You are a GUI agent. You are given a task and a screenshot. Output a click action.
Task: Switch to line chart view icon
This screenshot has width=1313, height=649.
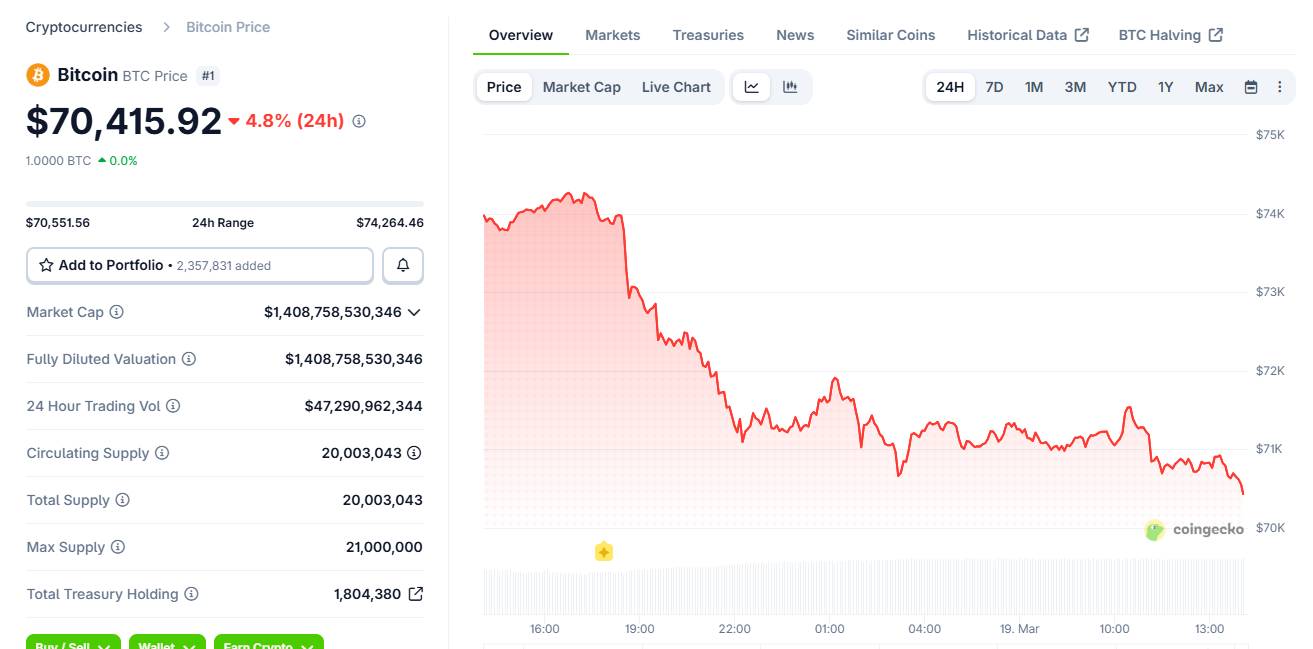tap(751, 87)
